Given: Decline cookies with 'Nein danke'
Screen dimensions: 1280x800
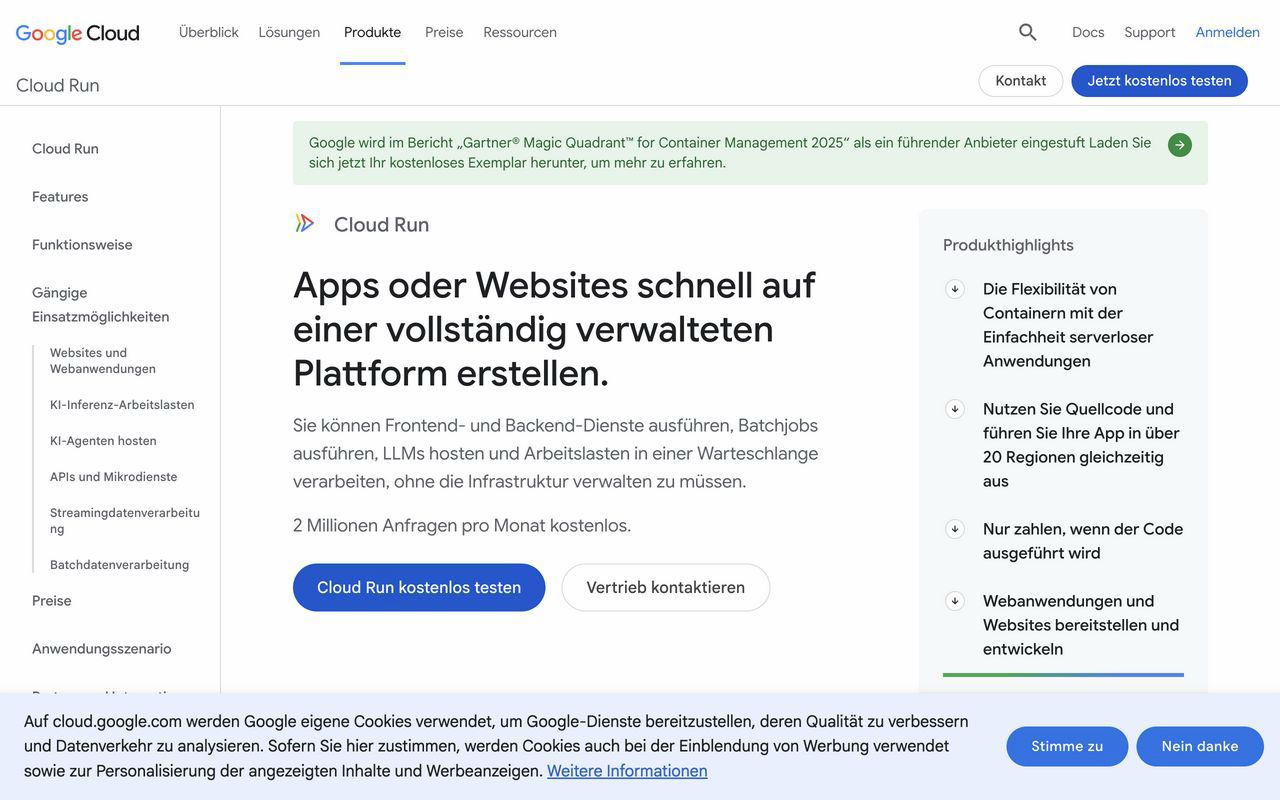Looking at the screenshot, I should click(1200, 746).
